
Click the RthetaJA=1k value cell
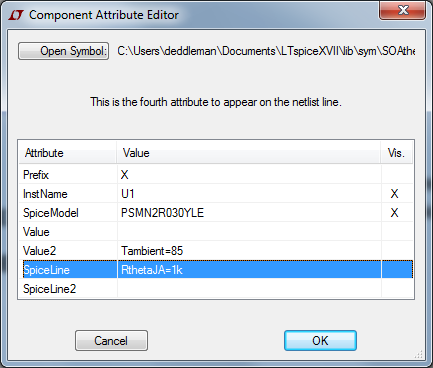tap(249, 270)
